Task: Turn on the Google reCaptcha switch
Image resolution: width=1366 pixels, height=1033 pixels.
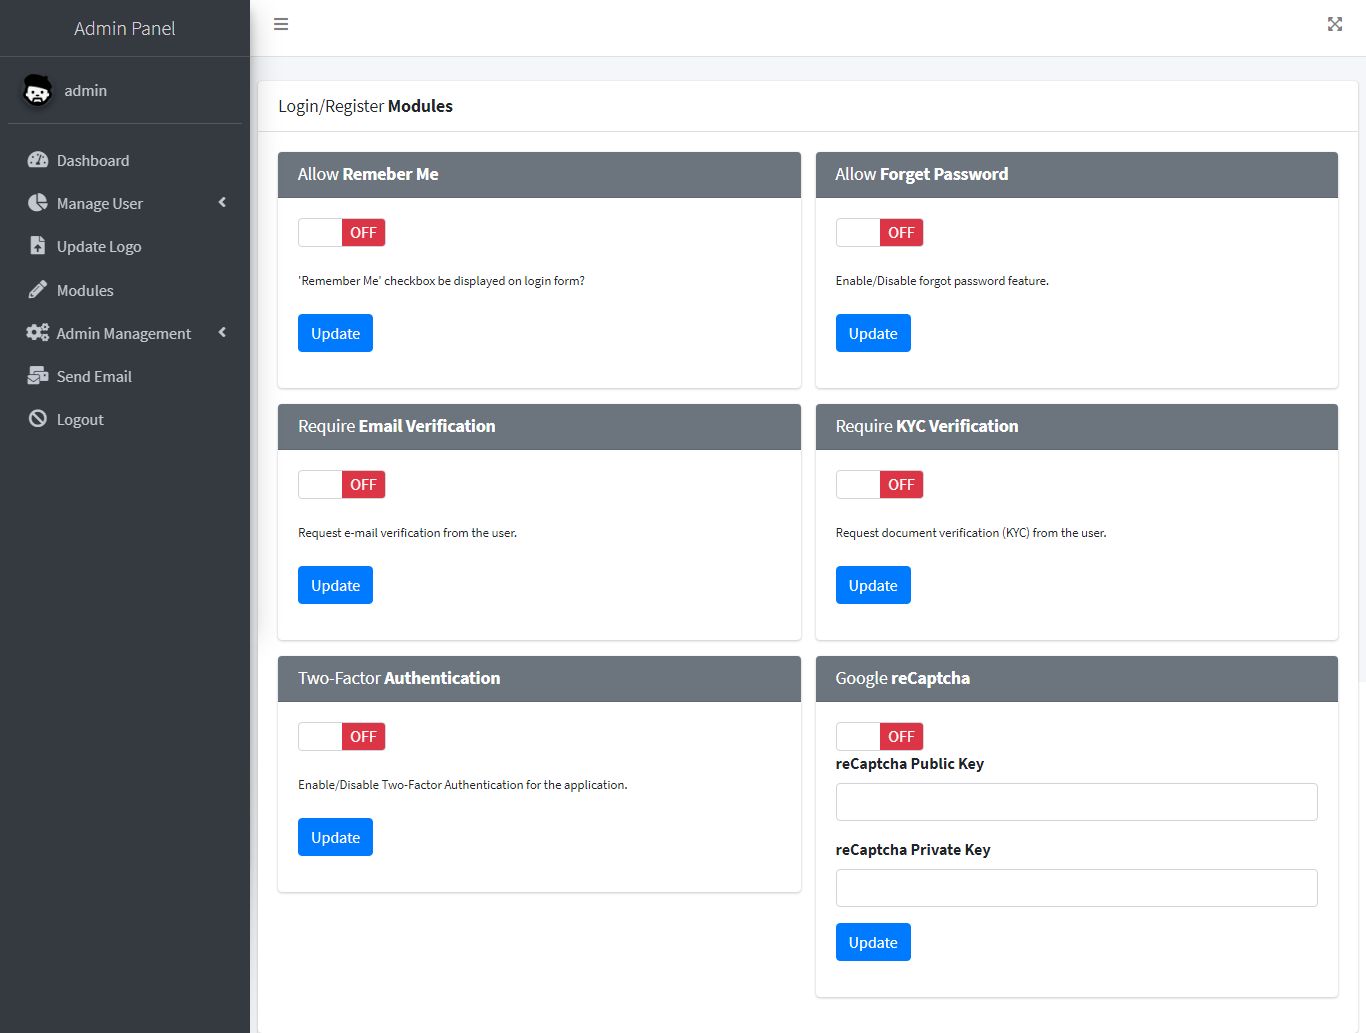Action: coord(879,736)
